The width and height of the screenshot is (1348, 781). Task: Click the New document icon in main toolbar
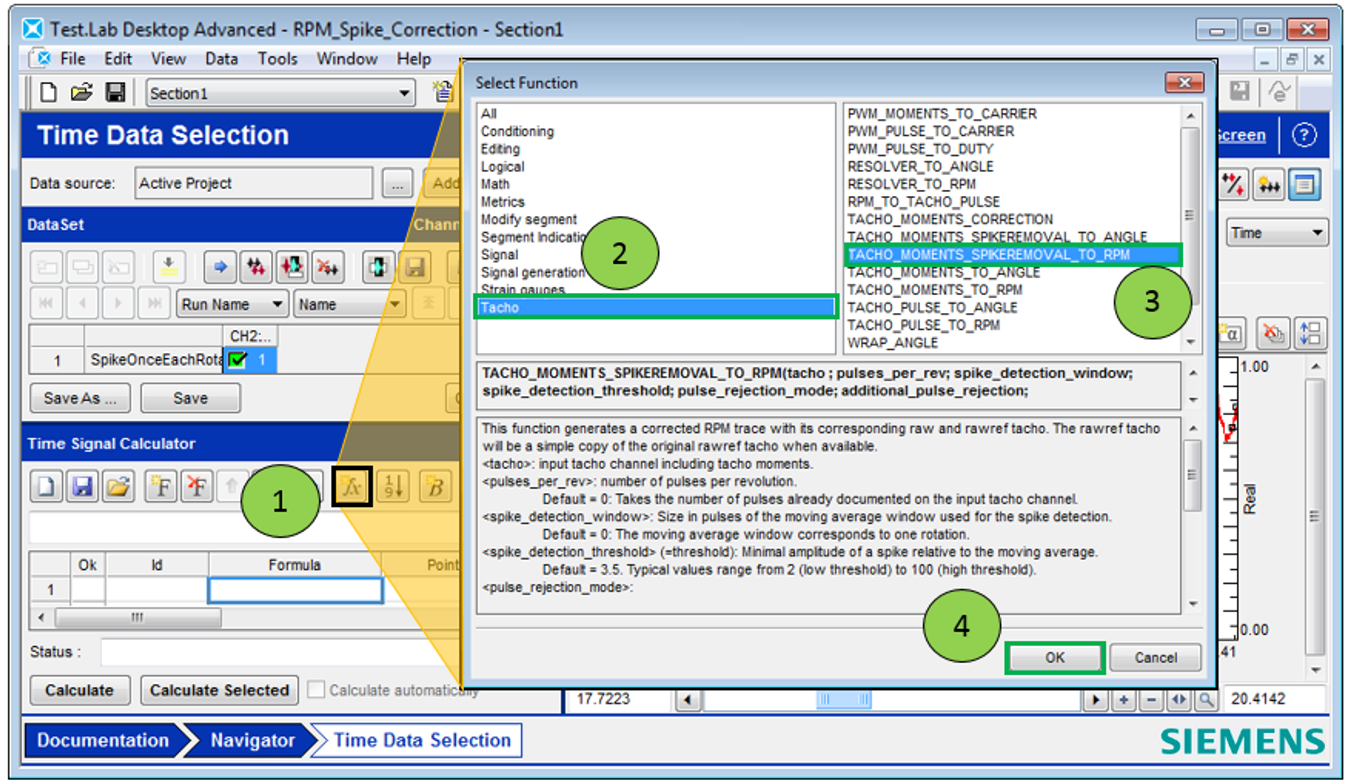click(48, 93)
